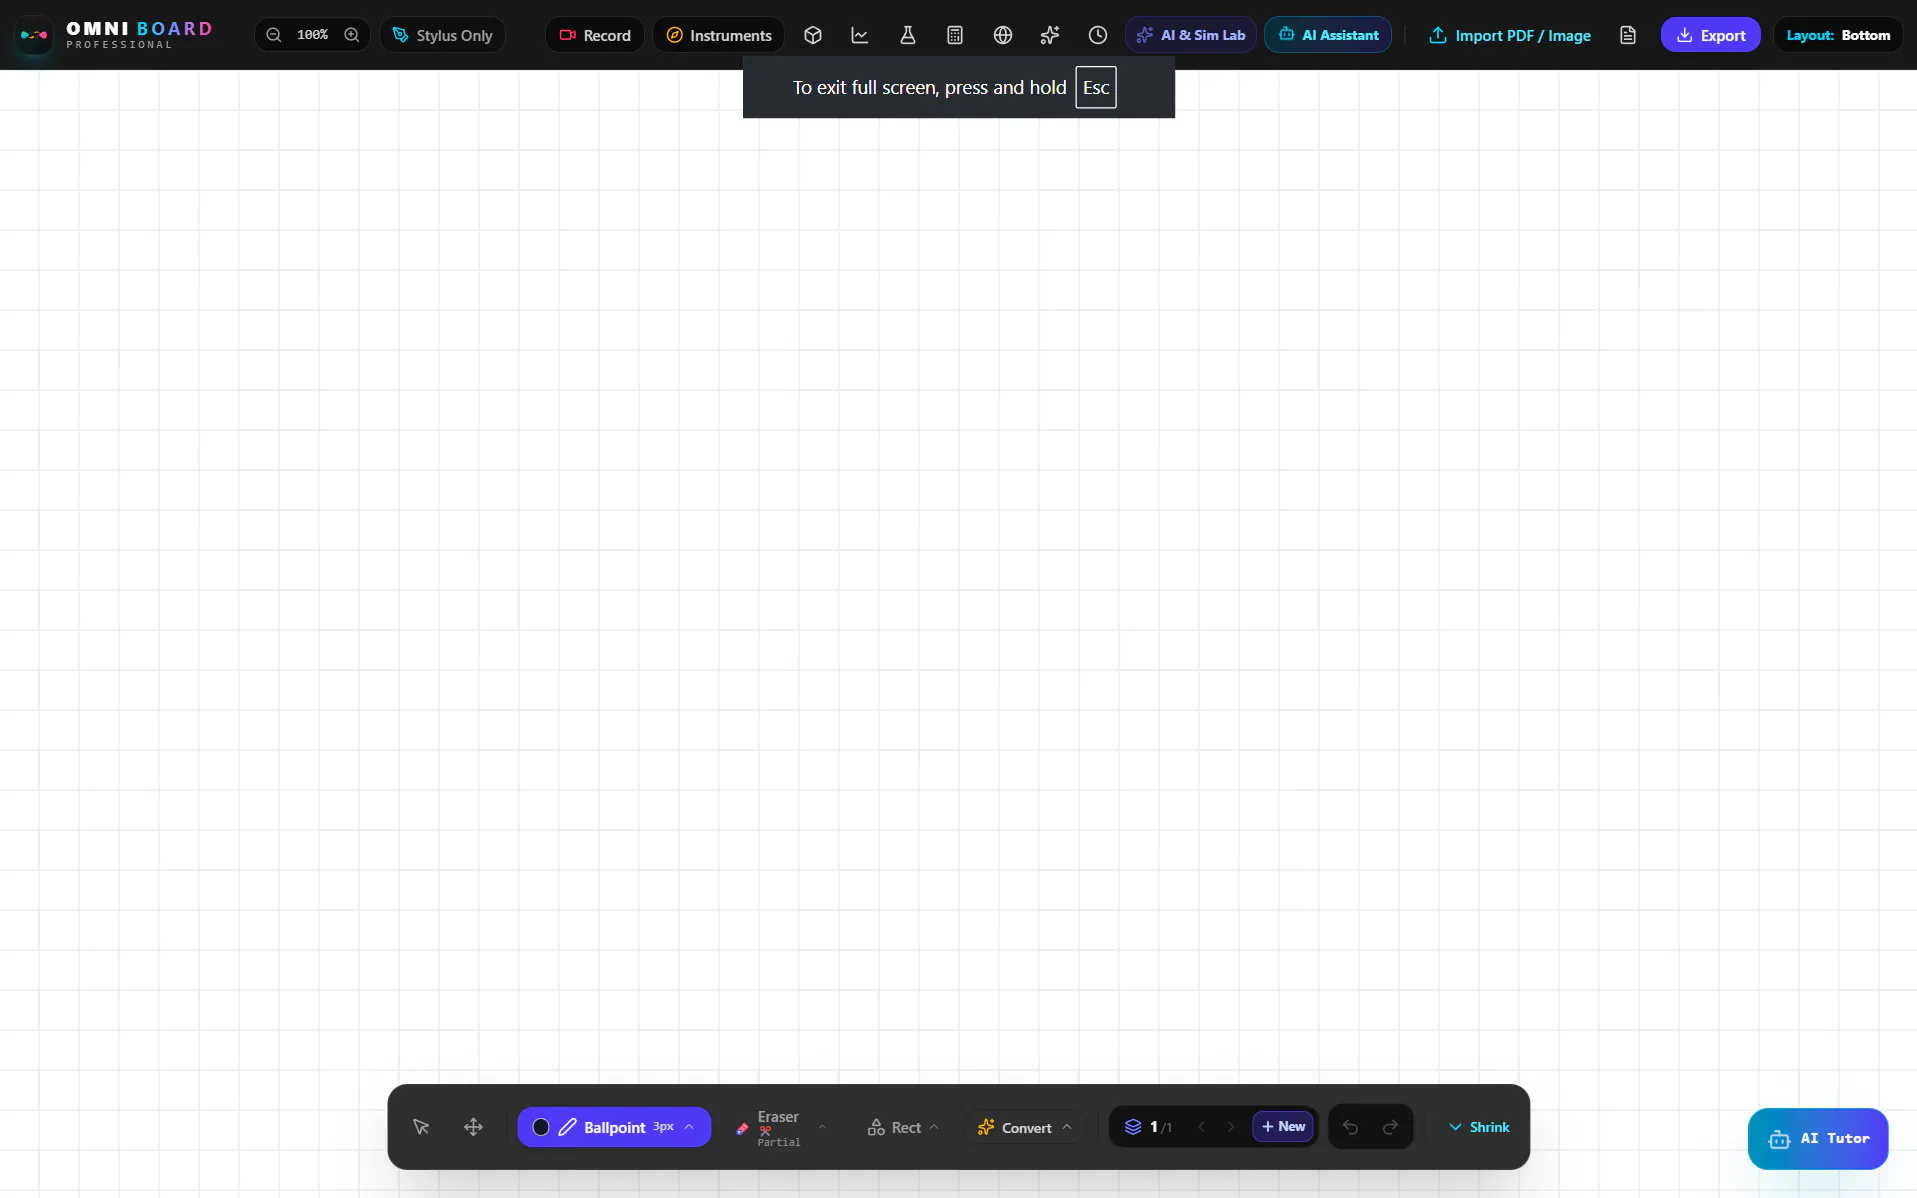The image size is (1917, 1198).
Task: Click the document page icon next to Export
Action: point(1628,35)
